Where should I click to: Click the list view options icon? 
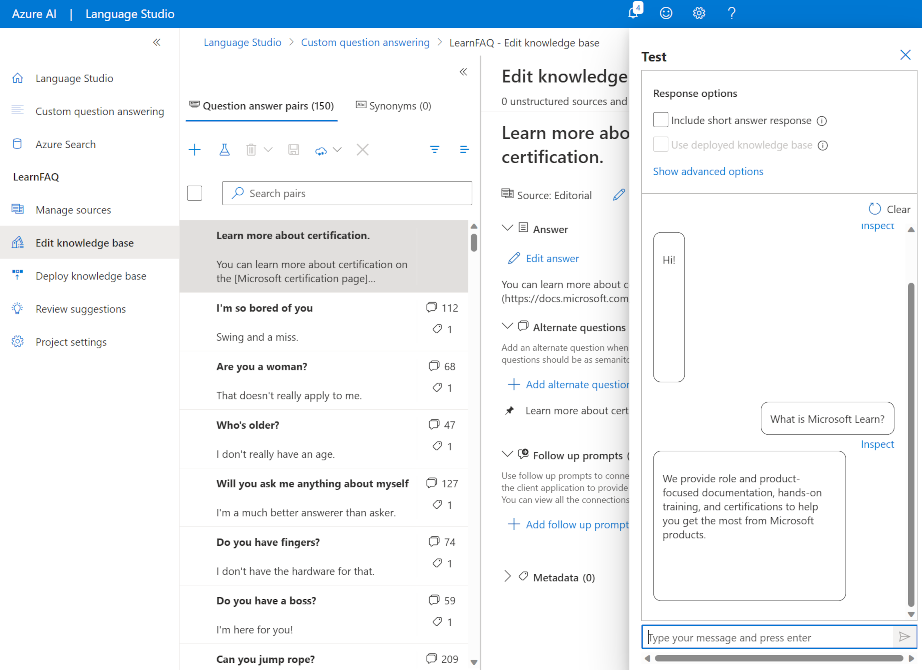464,150
